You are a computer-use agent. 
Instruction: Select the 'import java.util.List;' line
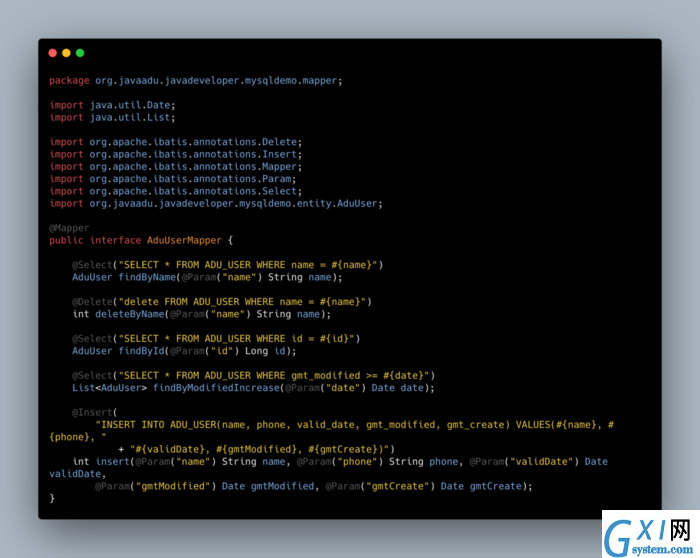pos(112,117)
